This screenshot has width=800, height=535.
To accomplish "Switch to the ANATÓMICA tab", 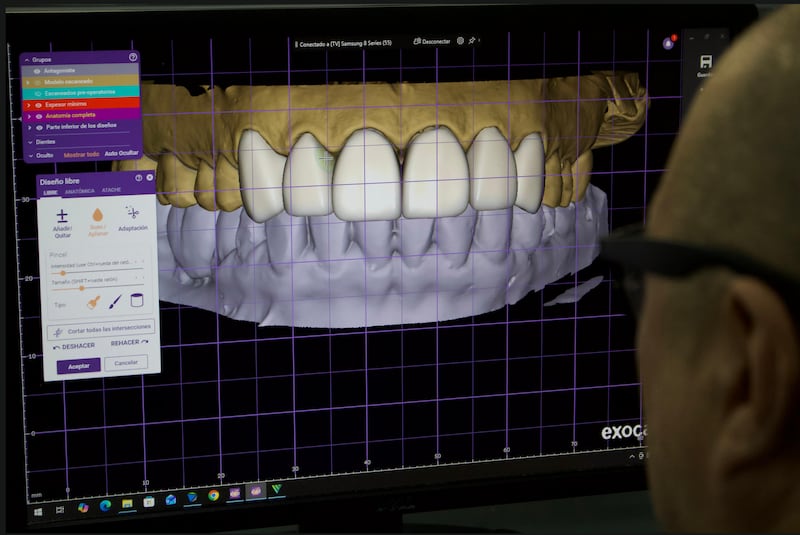I will point(80,191).
